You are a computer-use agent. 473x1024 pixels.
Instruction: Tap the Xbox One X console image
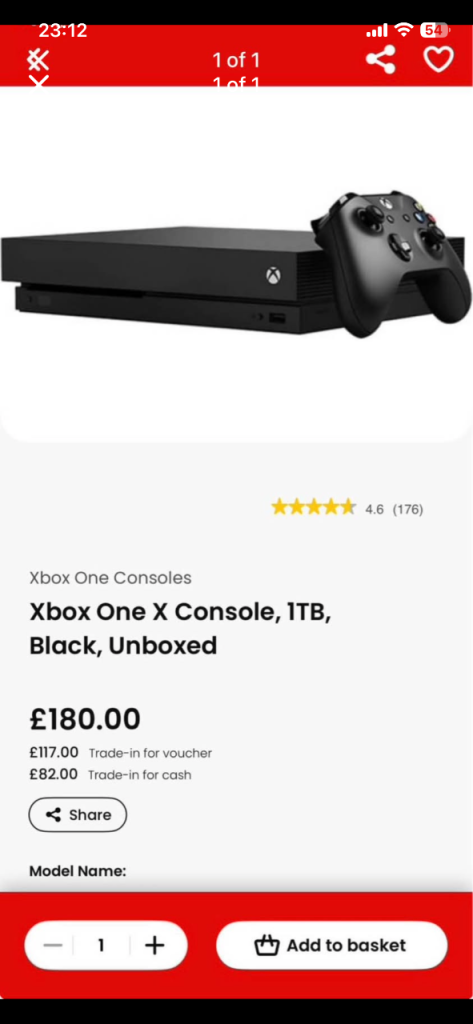tap(236, 264)
